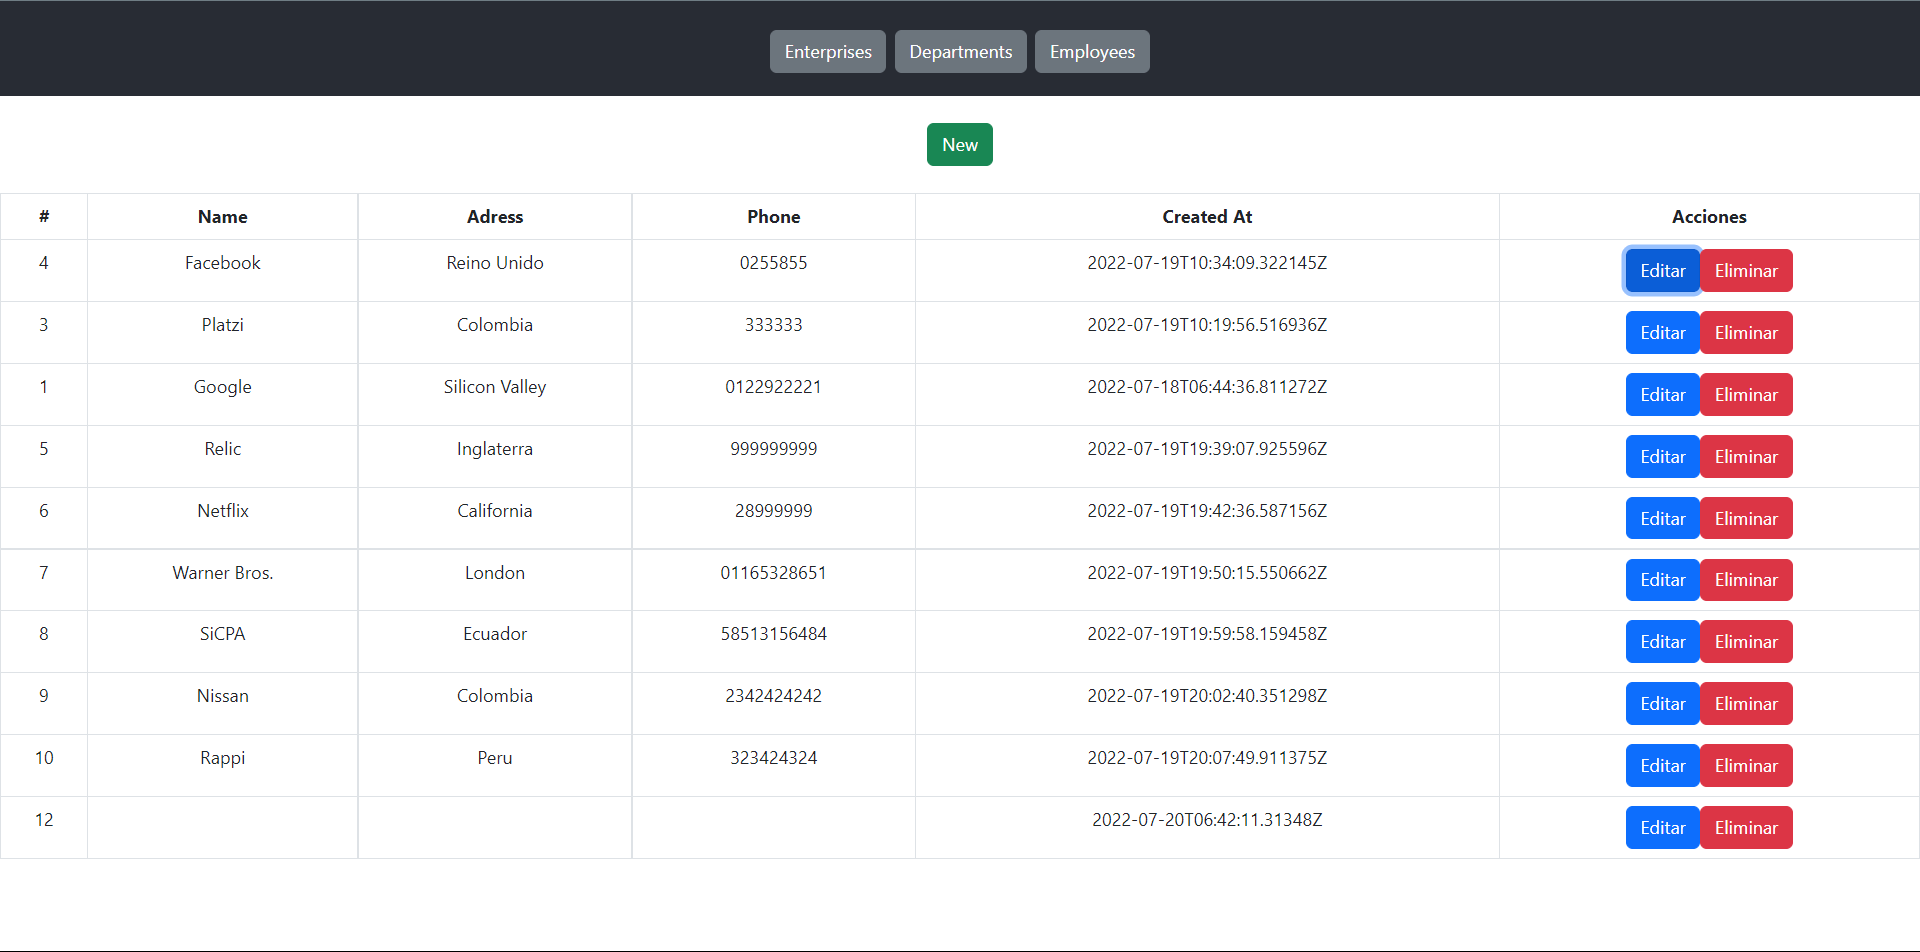Click phone number 2342424242

[773, 696]
